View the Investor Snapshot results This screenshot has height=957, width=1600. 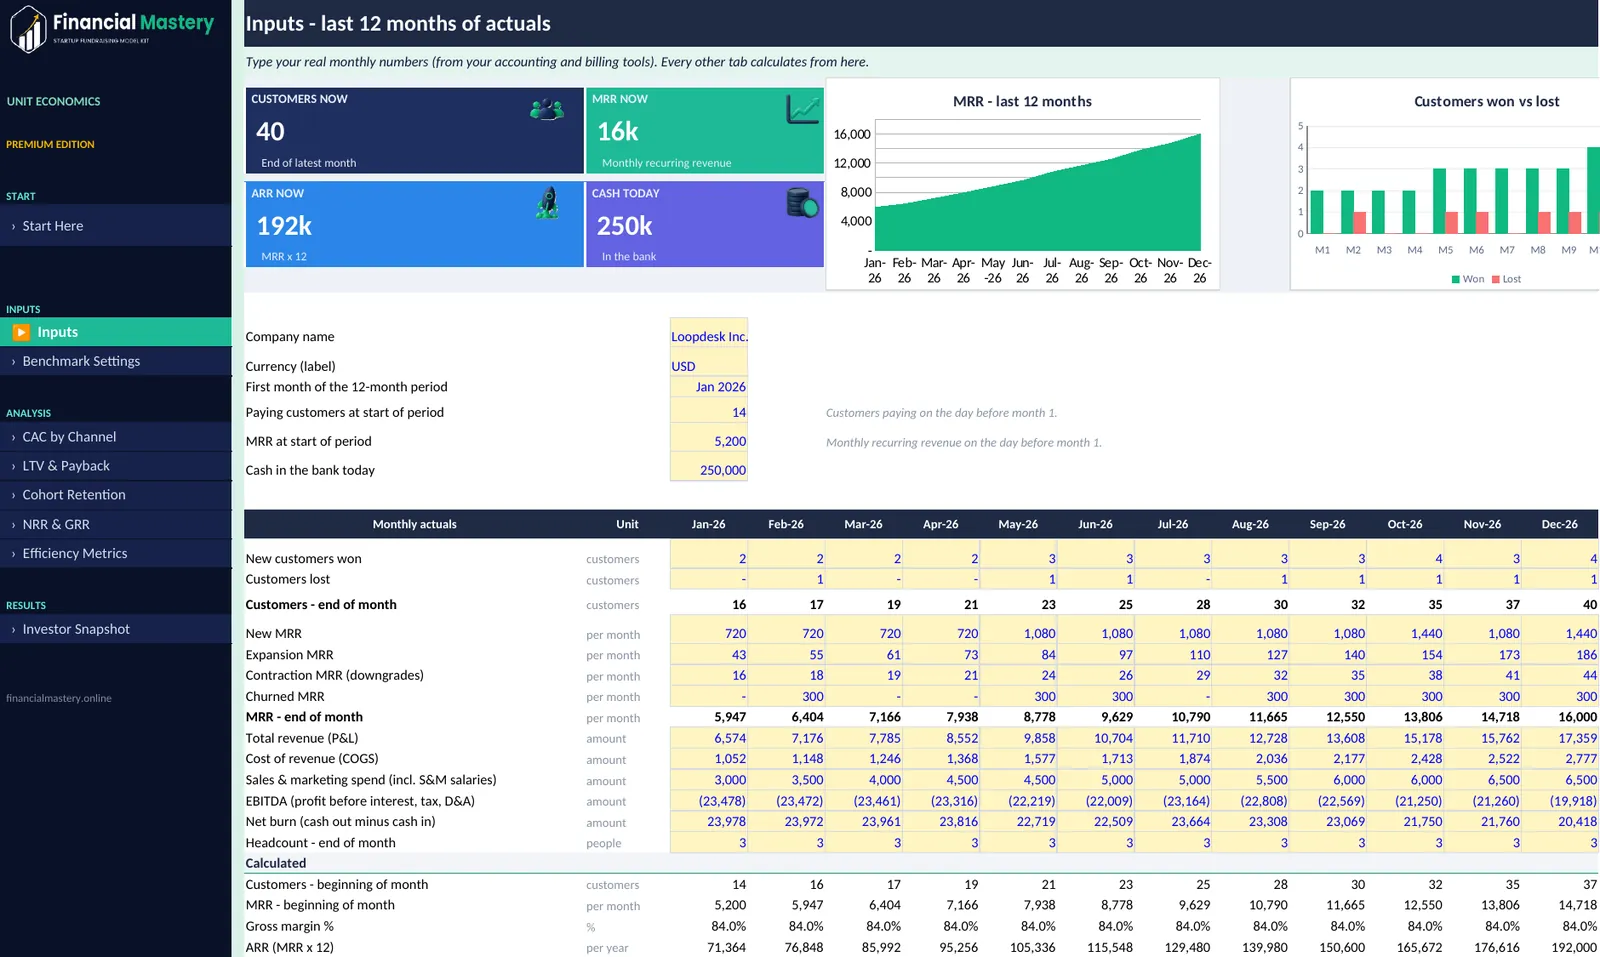click(116, 629)
